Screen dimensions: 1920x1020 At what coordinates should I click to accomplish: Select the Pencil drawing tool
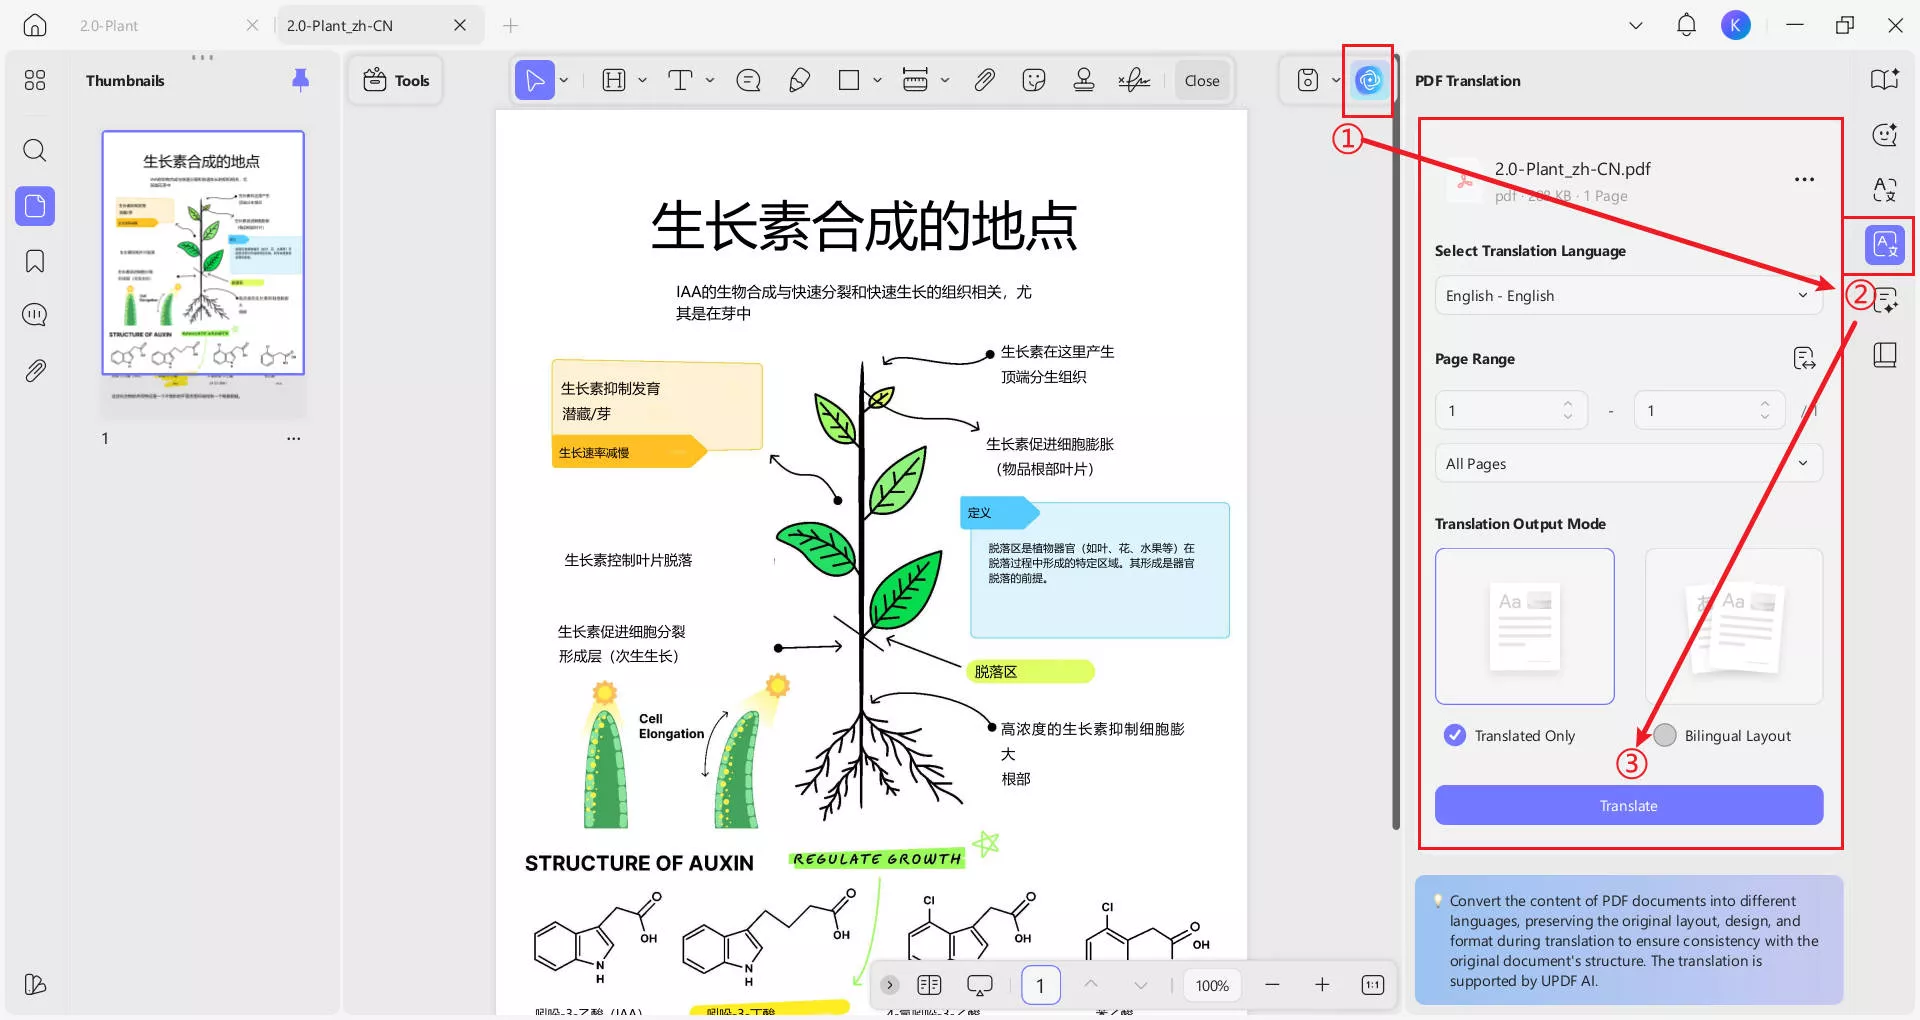[x=799, y=80]
